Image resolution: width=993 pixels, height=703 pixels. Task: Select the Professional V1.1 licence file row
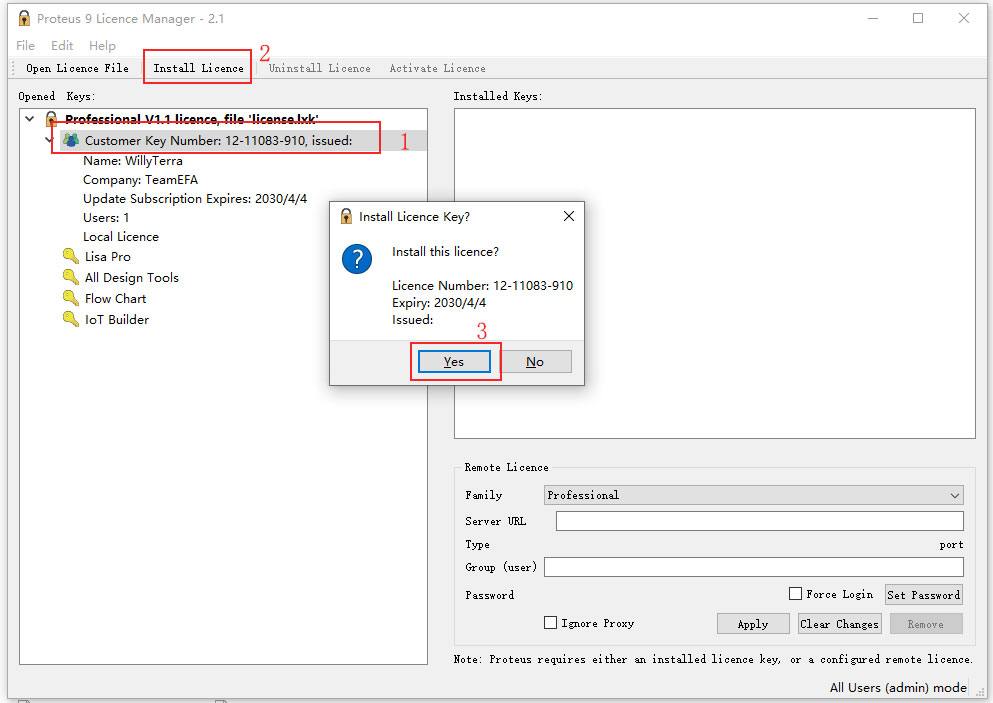[x=191, y=119]
